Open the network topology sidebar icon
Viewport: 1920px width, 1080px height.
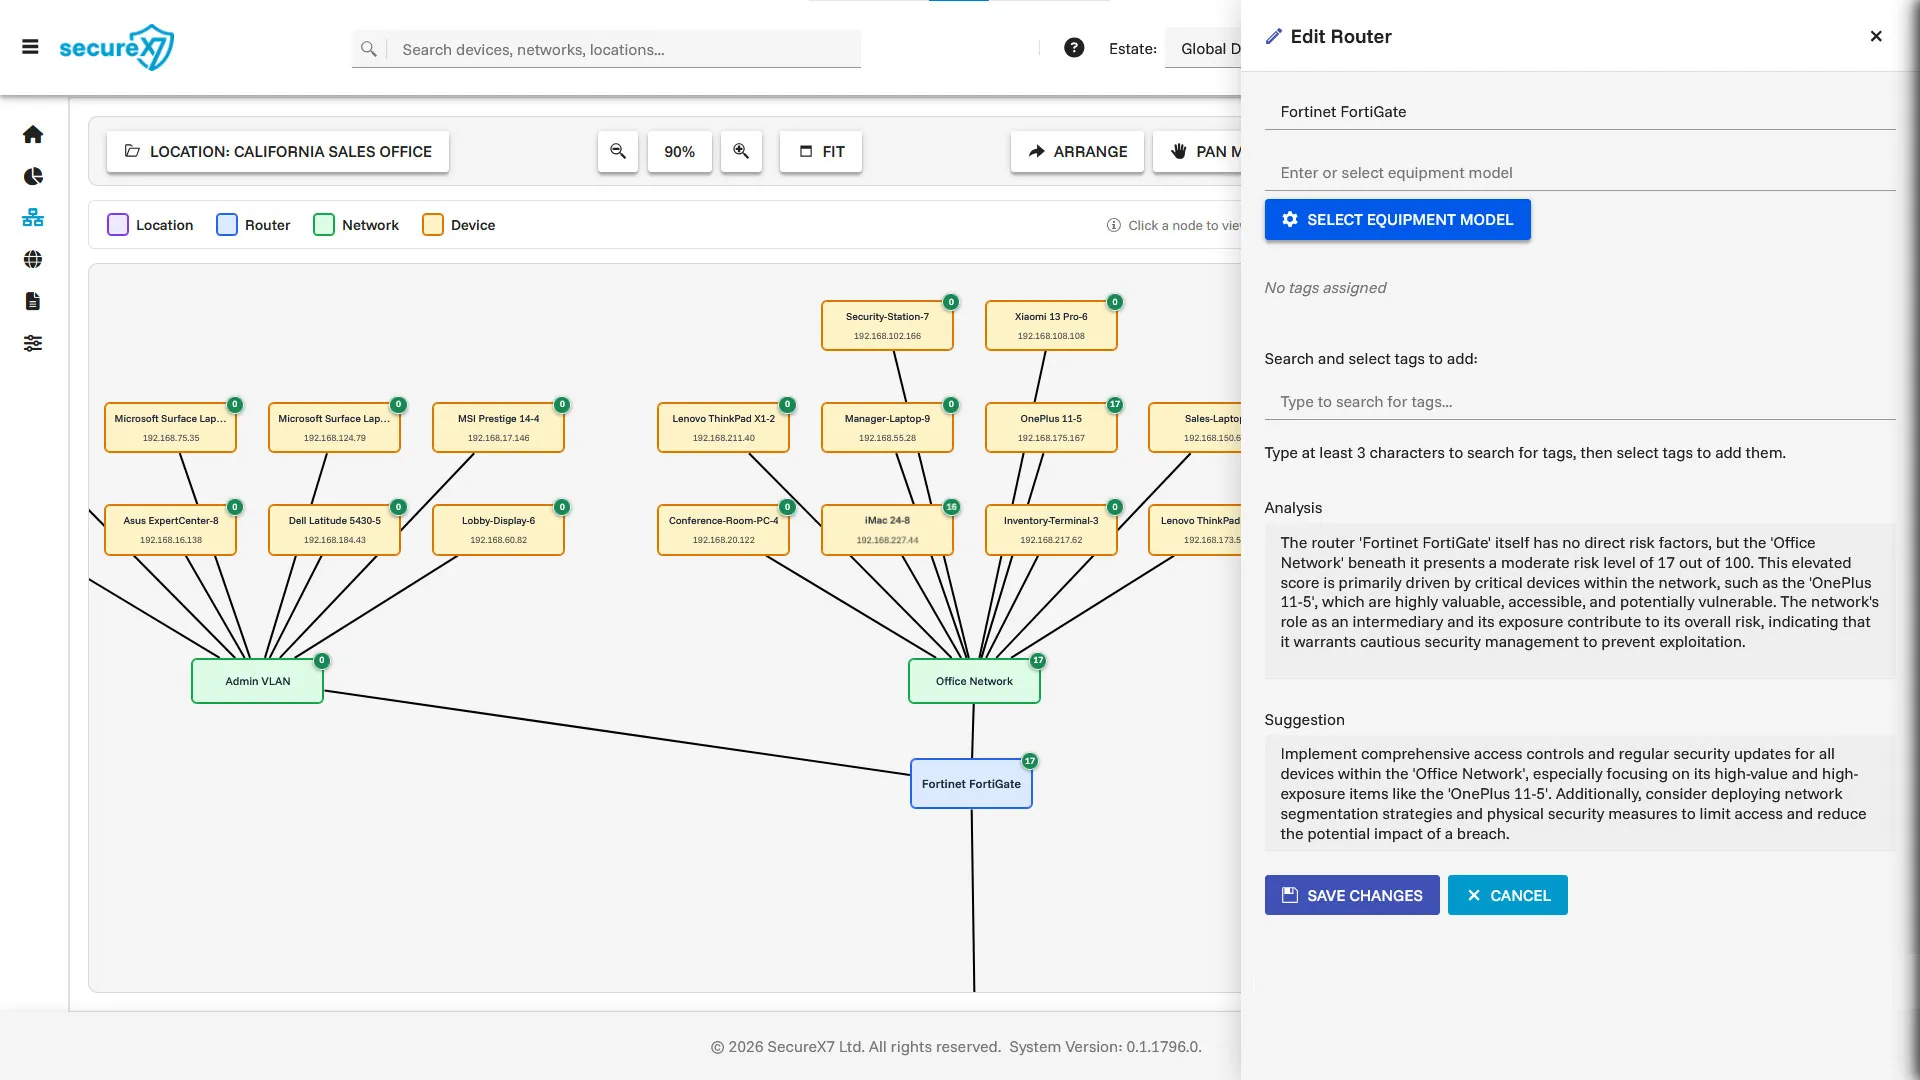point(33,218)
